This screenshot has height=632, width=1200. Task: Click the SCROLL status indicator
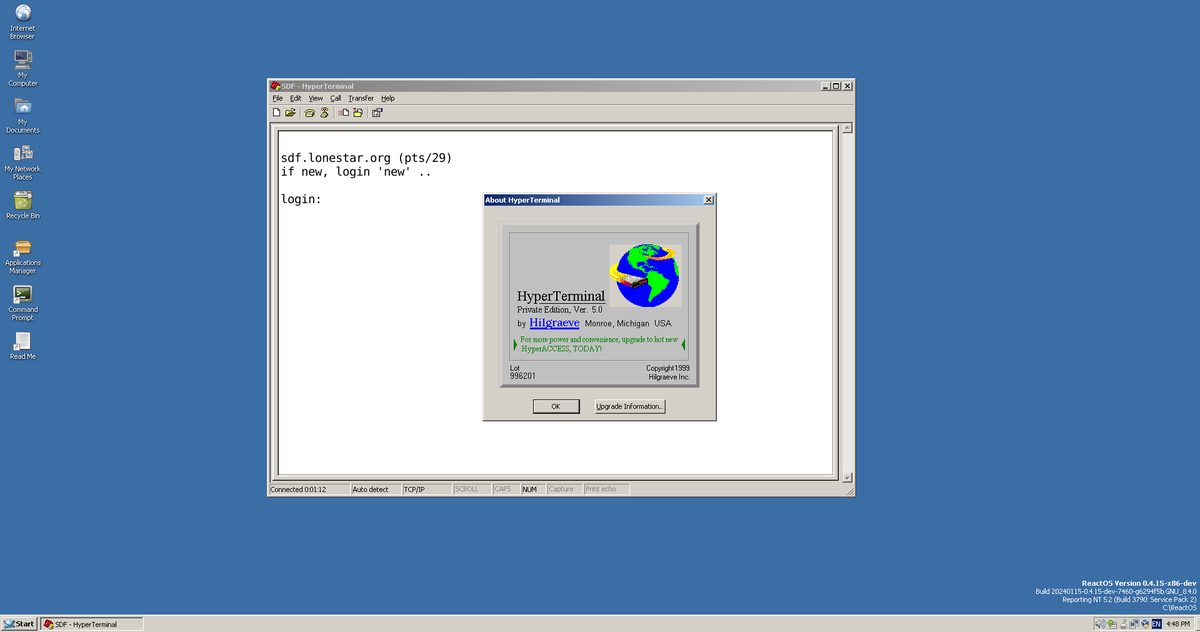pyautogui.click(x=471, y=489)
